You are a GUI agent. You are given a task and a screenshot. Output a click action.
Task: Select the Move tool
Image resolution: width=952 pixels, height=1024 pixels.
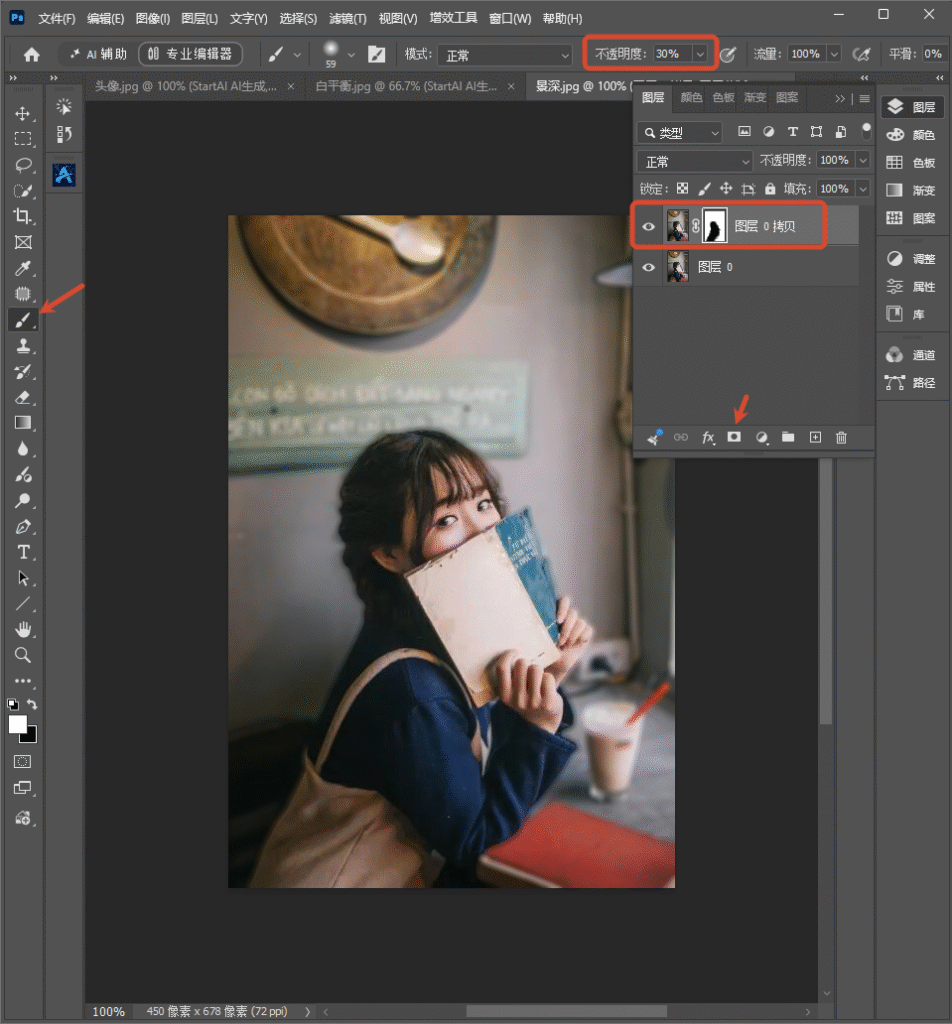23,114
